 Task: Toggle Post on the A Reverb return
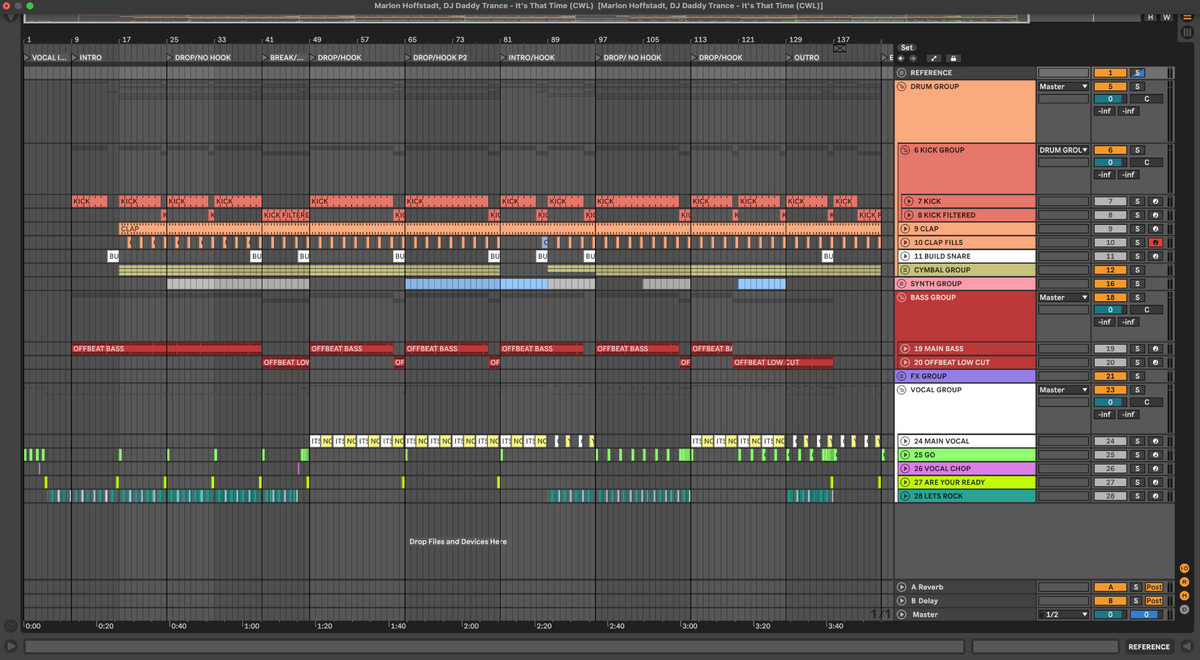[x=1154, y=587]
